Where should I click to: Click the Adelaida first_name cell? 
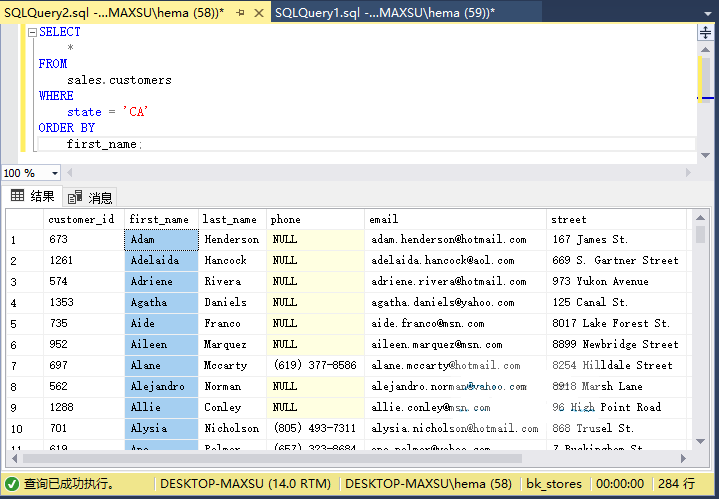161,261
